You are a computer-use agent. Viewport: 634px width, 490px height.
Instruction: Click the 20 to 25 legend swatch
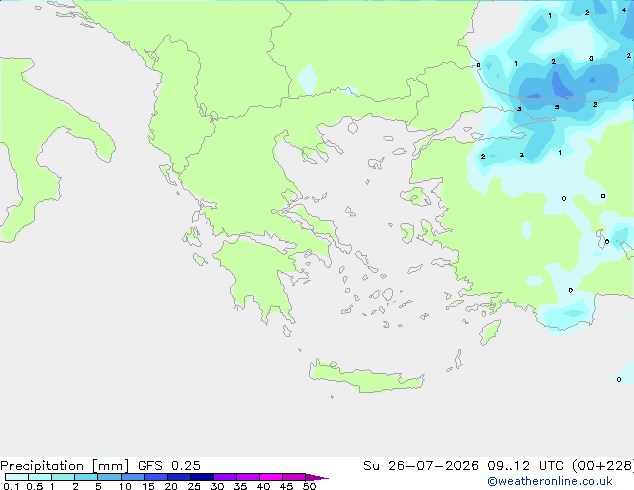coord(179,477)
